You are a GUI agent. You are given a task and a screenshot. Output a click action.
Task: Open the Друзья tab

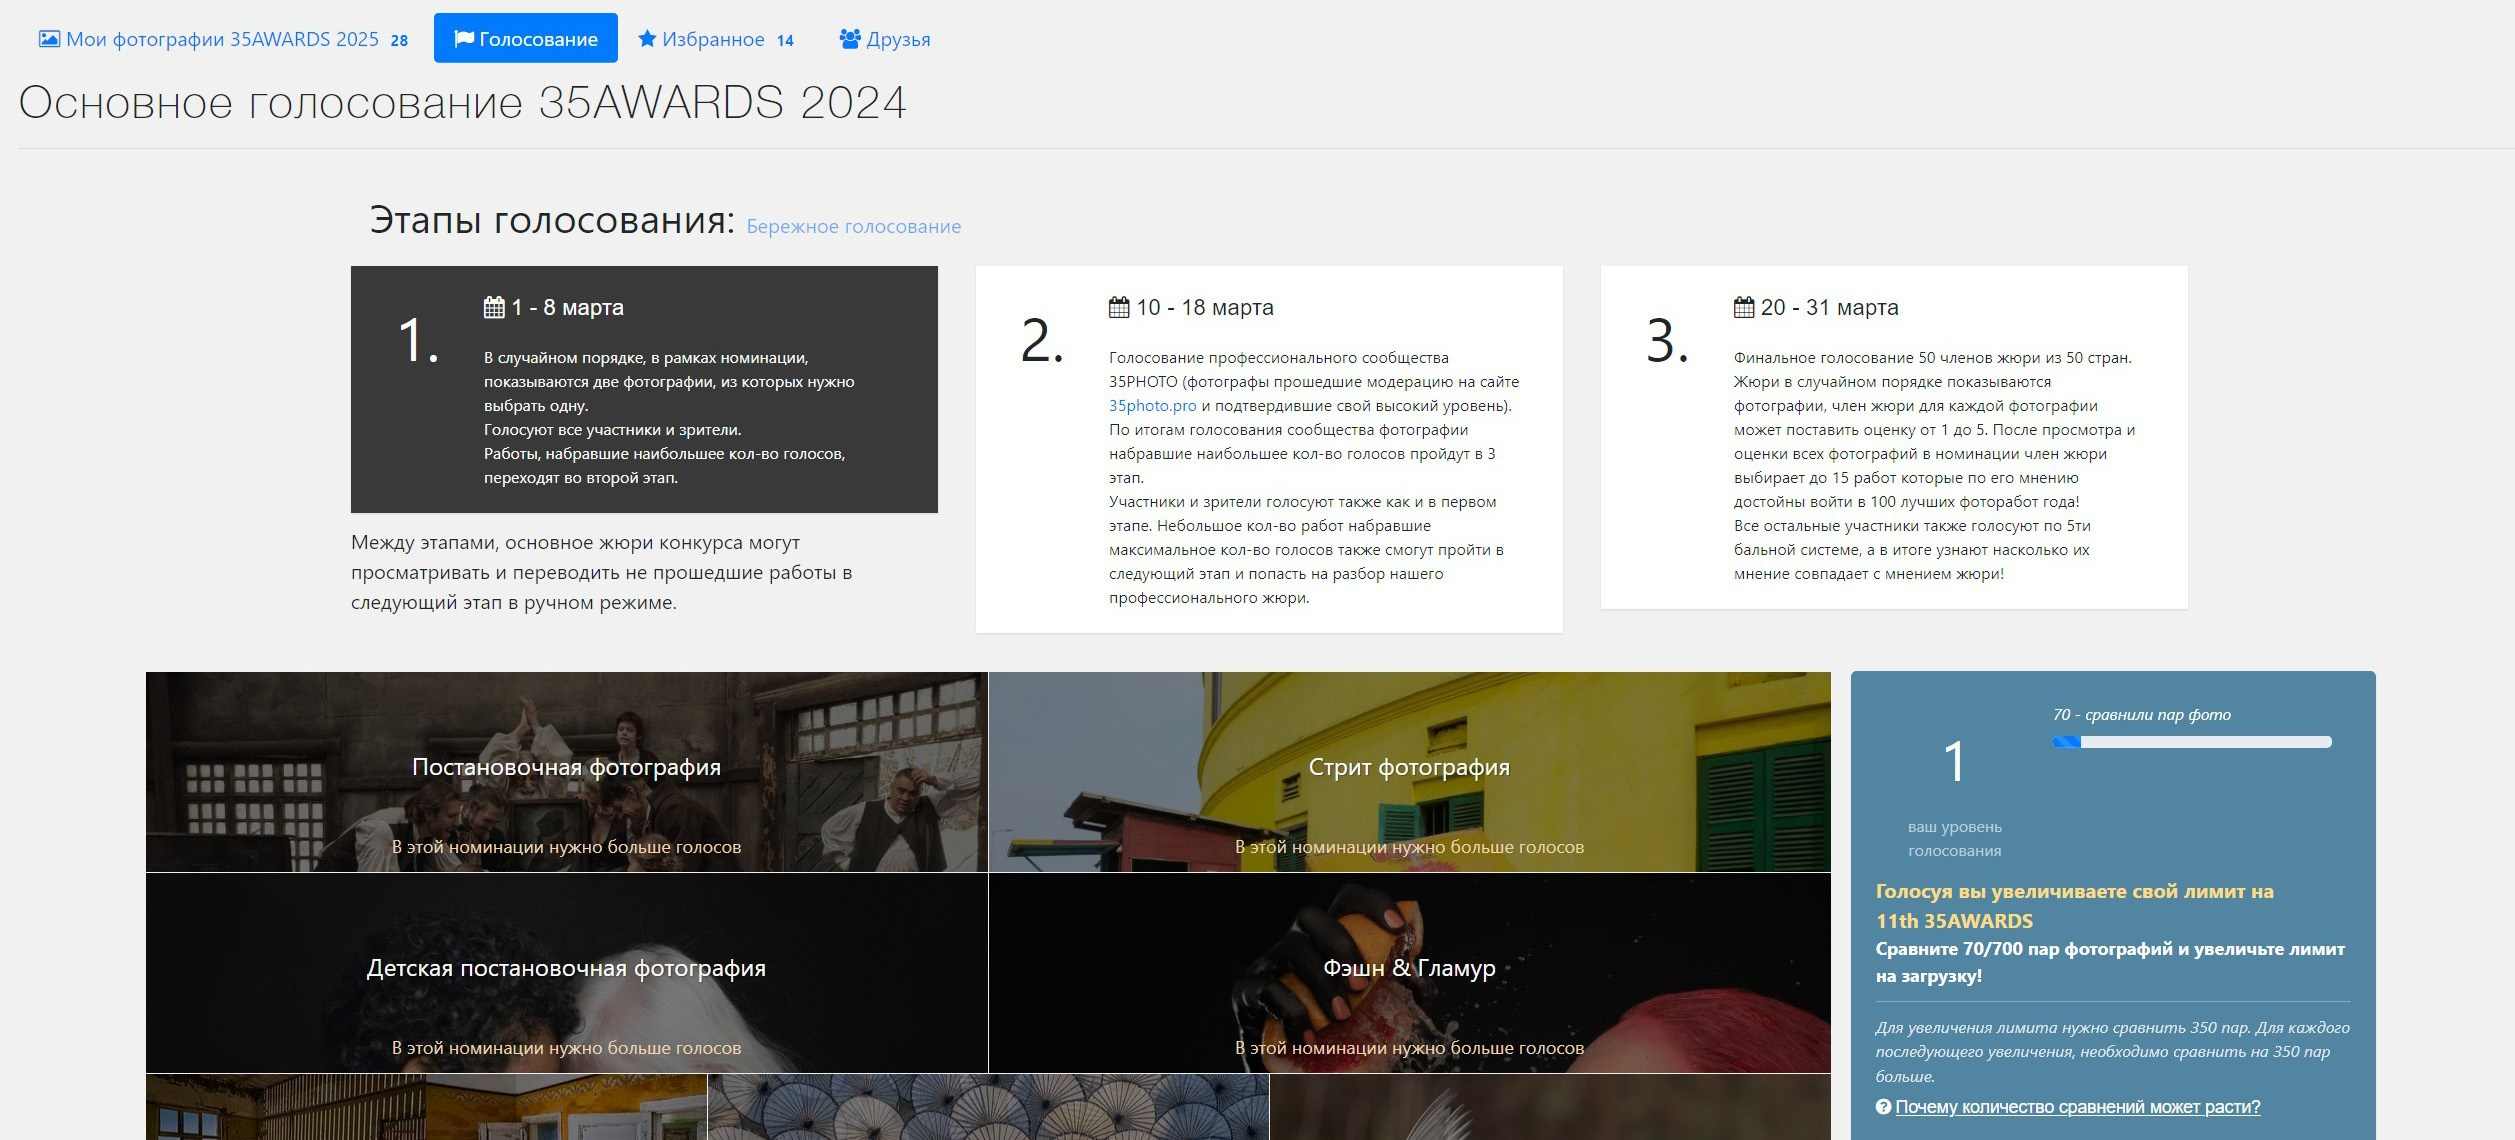point(898,39)
